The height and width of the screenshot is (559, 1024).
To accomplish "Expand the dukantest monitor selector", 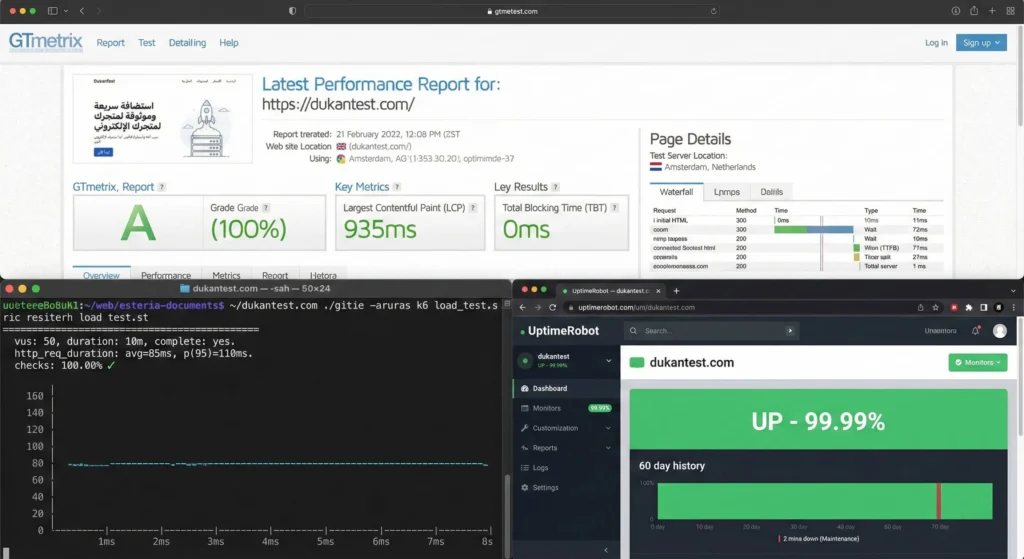I will pyautogui.click(x=607, y=360).
